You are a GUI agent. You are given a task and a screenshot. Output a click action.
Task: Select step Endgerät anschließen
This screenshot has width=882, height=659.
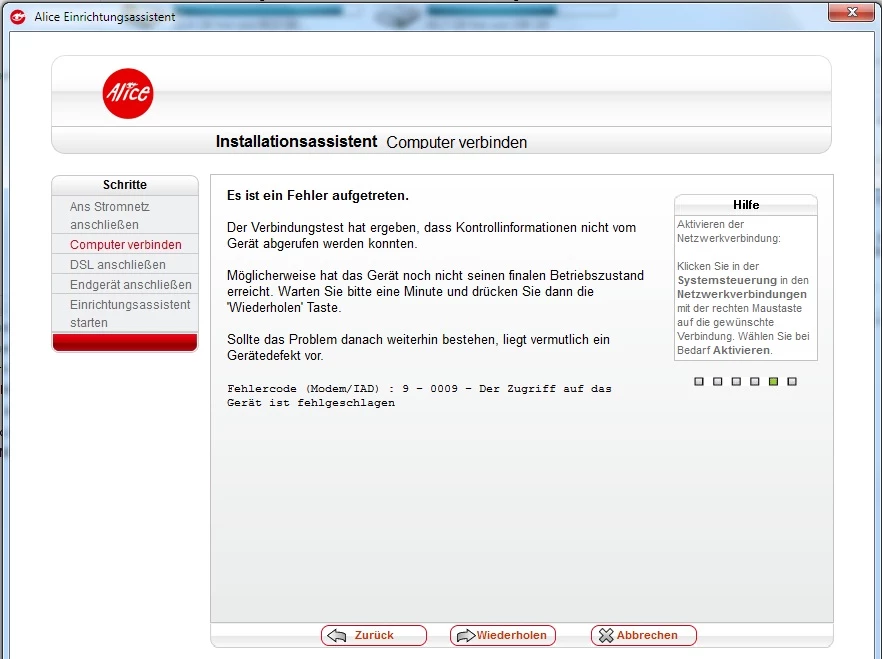tap(125, 285)
